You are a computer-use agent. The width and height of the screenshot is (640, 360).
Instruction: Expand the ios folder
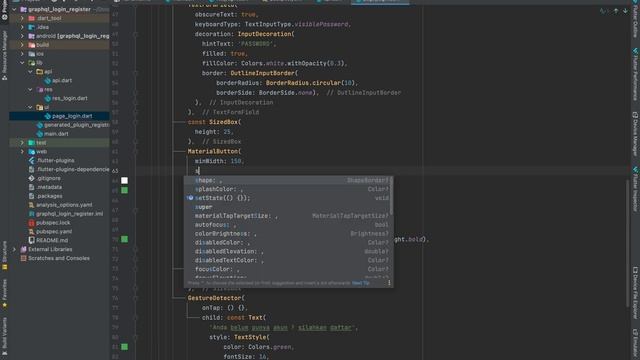click(x=22, y=54)
